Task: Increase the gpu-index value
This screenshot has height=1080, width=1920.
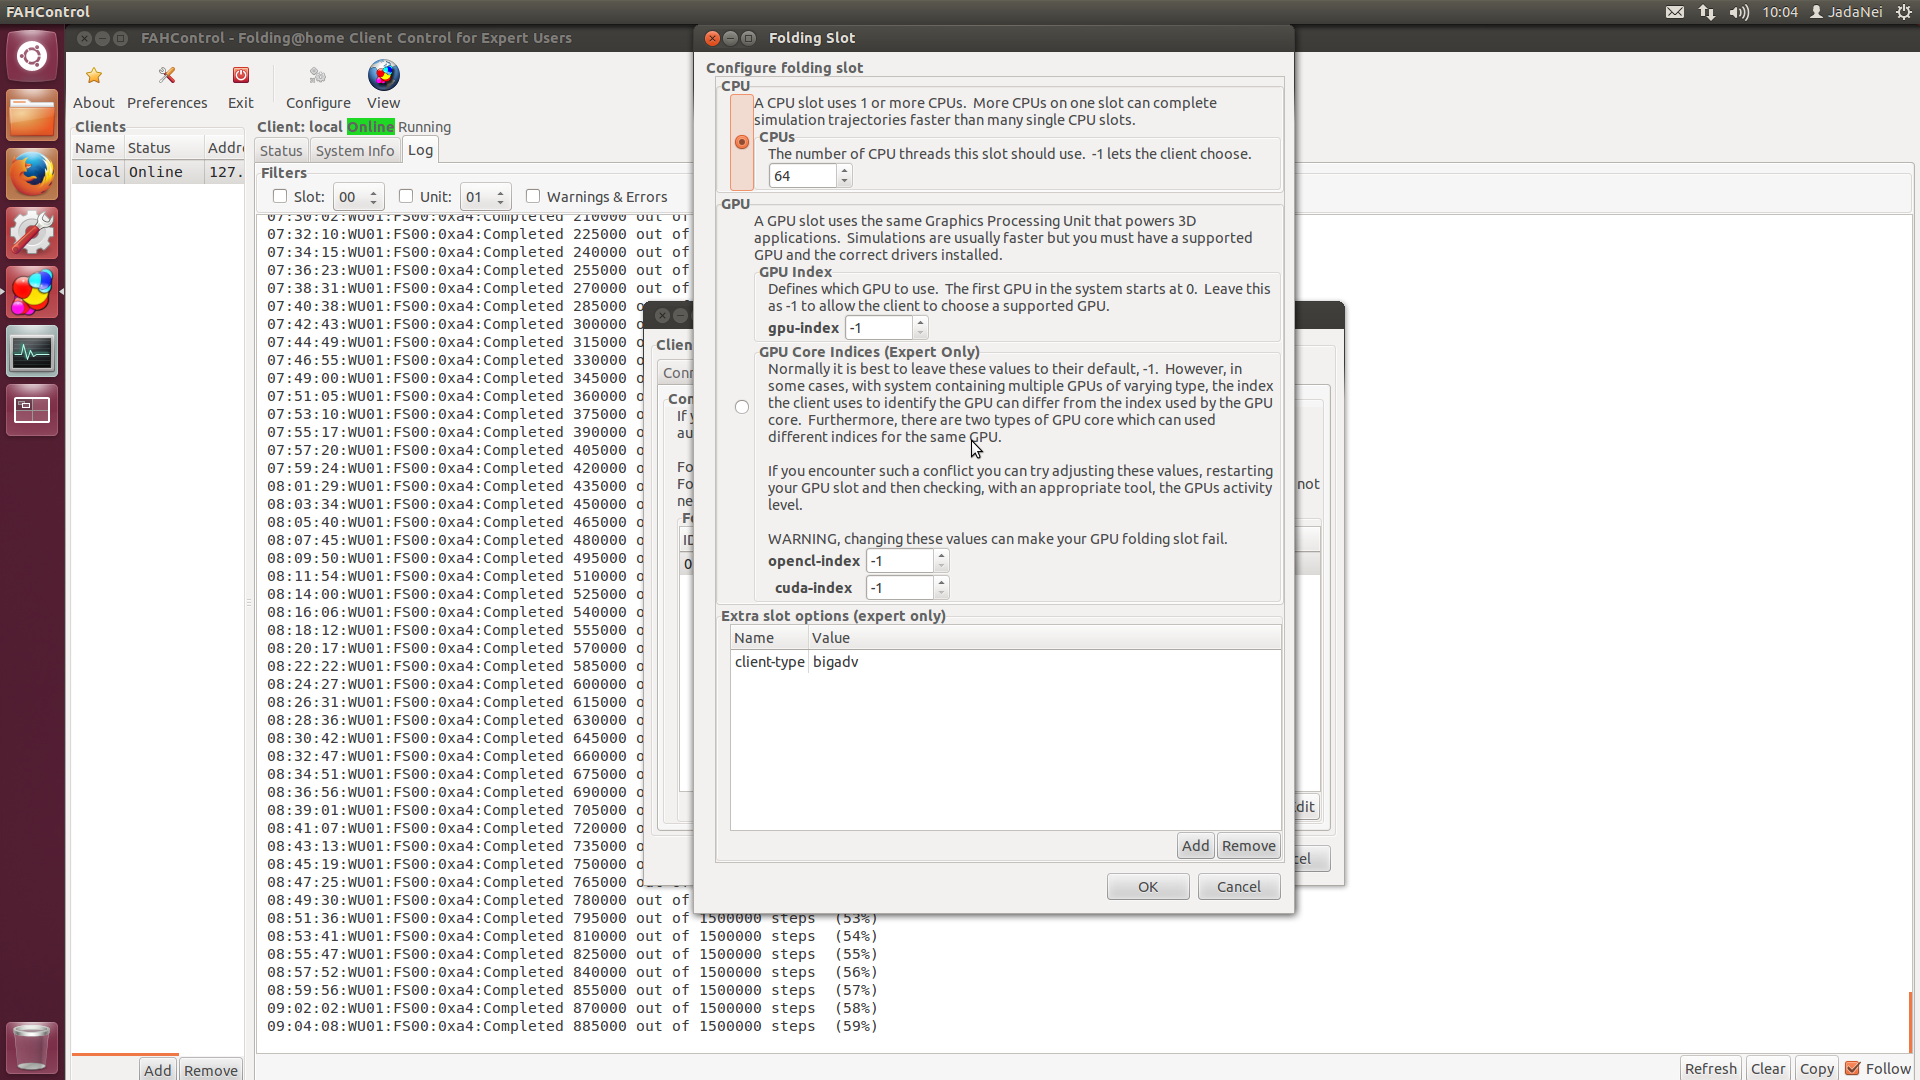Action: point(921,323)
